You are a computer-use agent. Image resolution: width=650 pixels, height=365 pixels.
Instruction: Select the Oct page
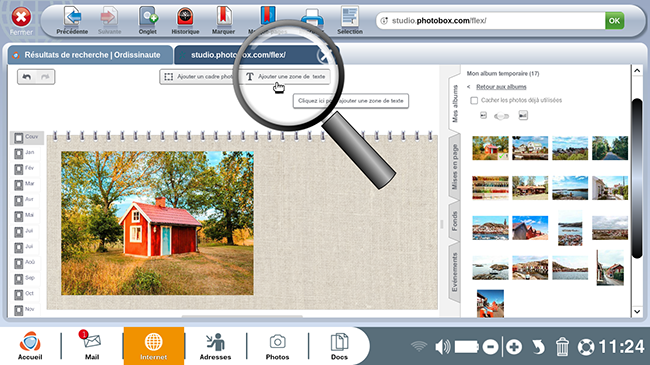25,294
